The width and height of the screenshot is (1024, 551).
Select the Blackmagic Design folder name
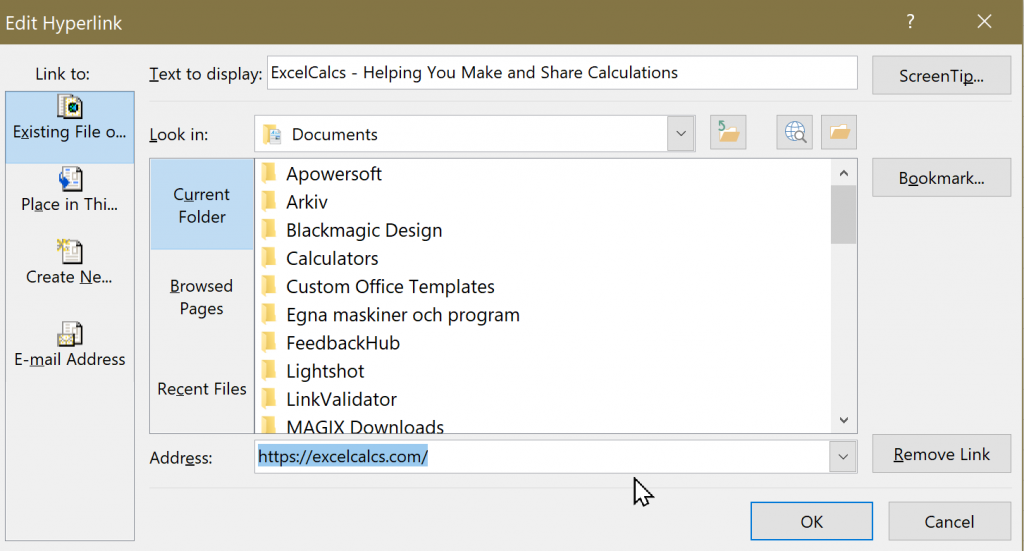click(364, 230)
